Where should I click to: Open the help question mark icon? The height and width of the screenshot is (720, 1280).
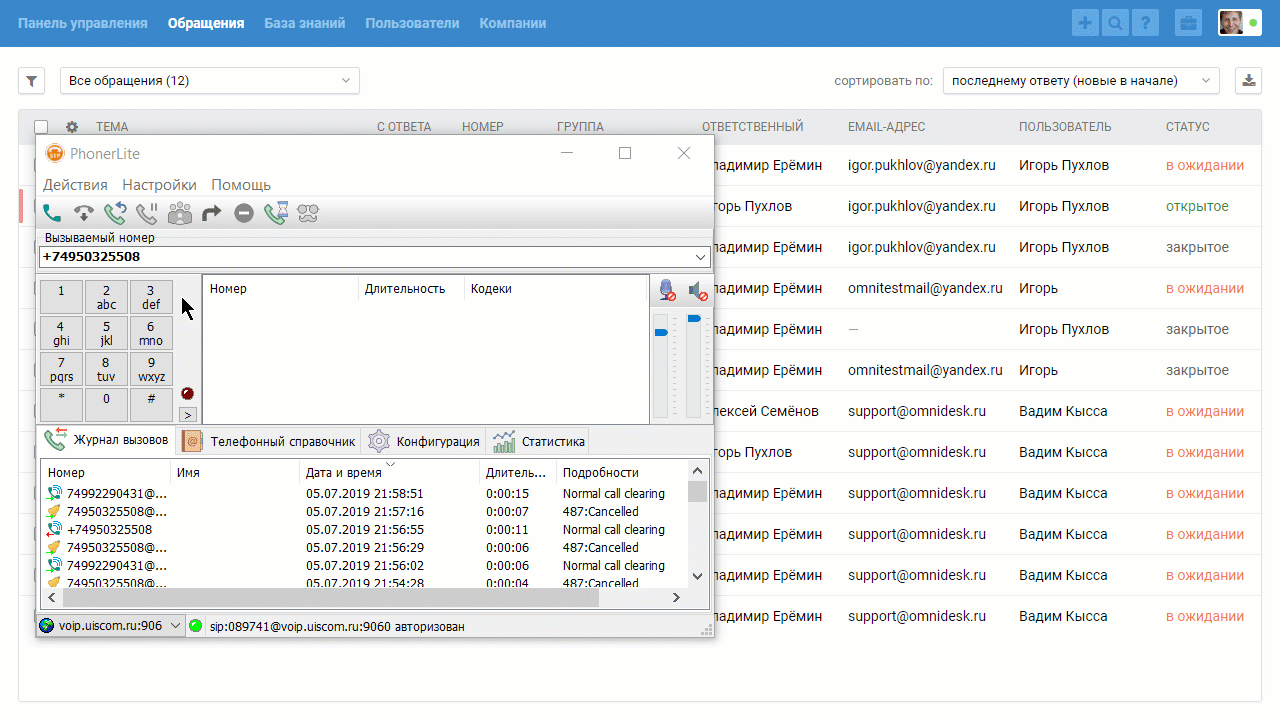point(1145,23)
